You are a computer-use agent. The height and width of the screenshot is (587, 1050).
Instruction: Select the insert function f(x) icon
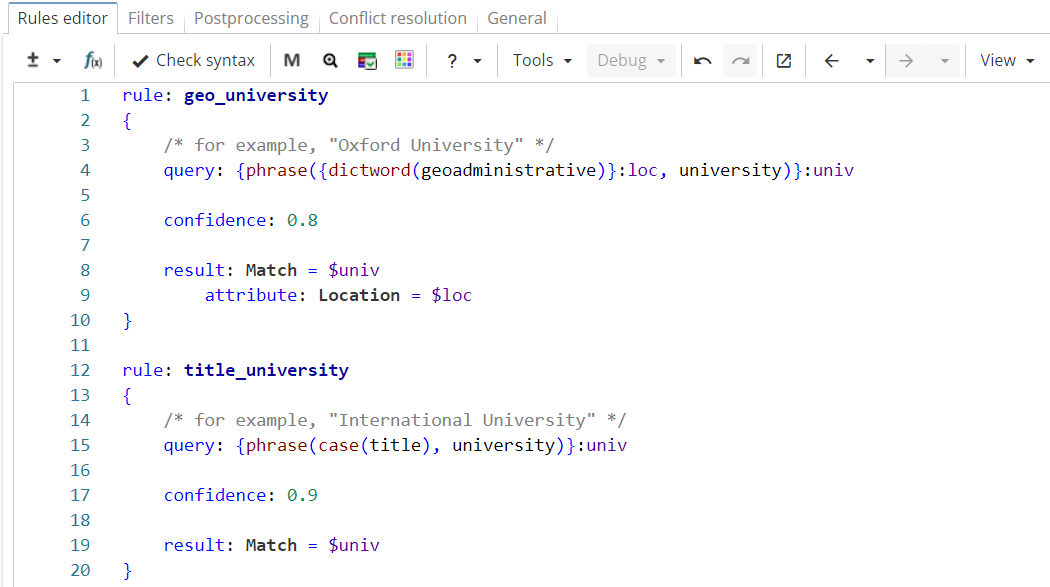(x=93, y=60)
